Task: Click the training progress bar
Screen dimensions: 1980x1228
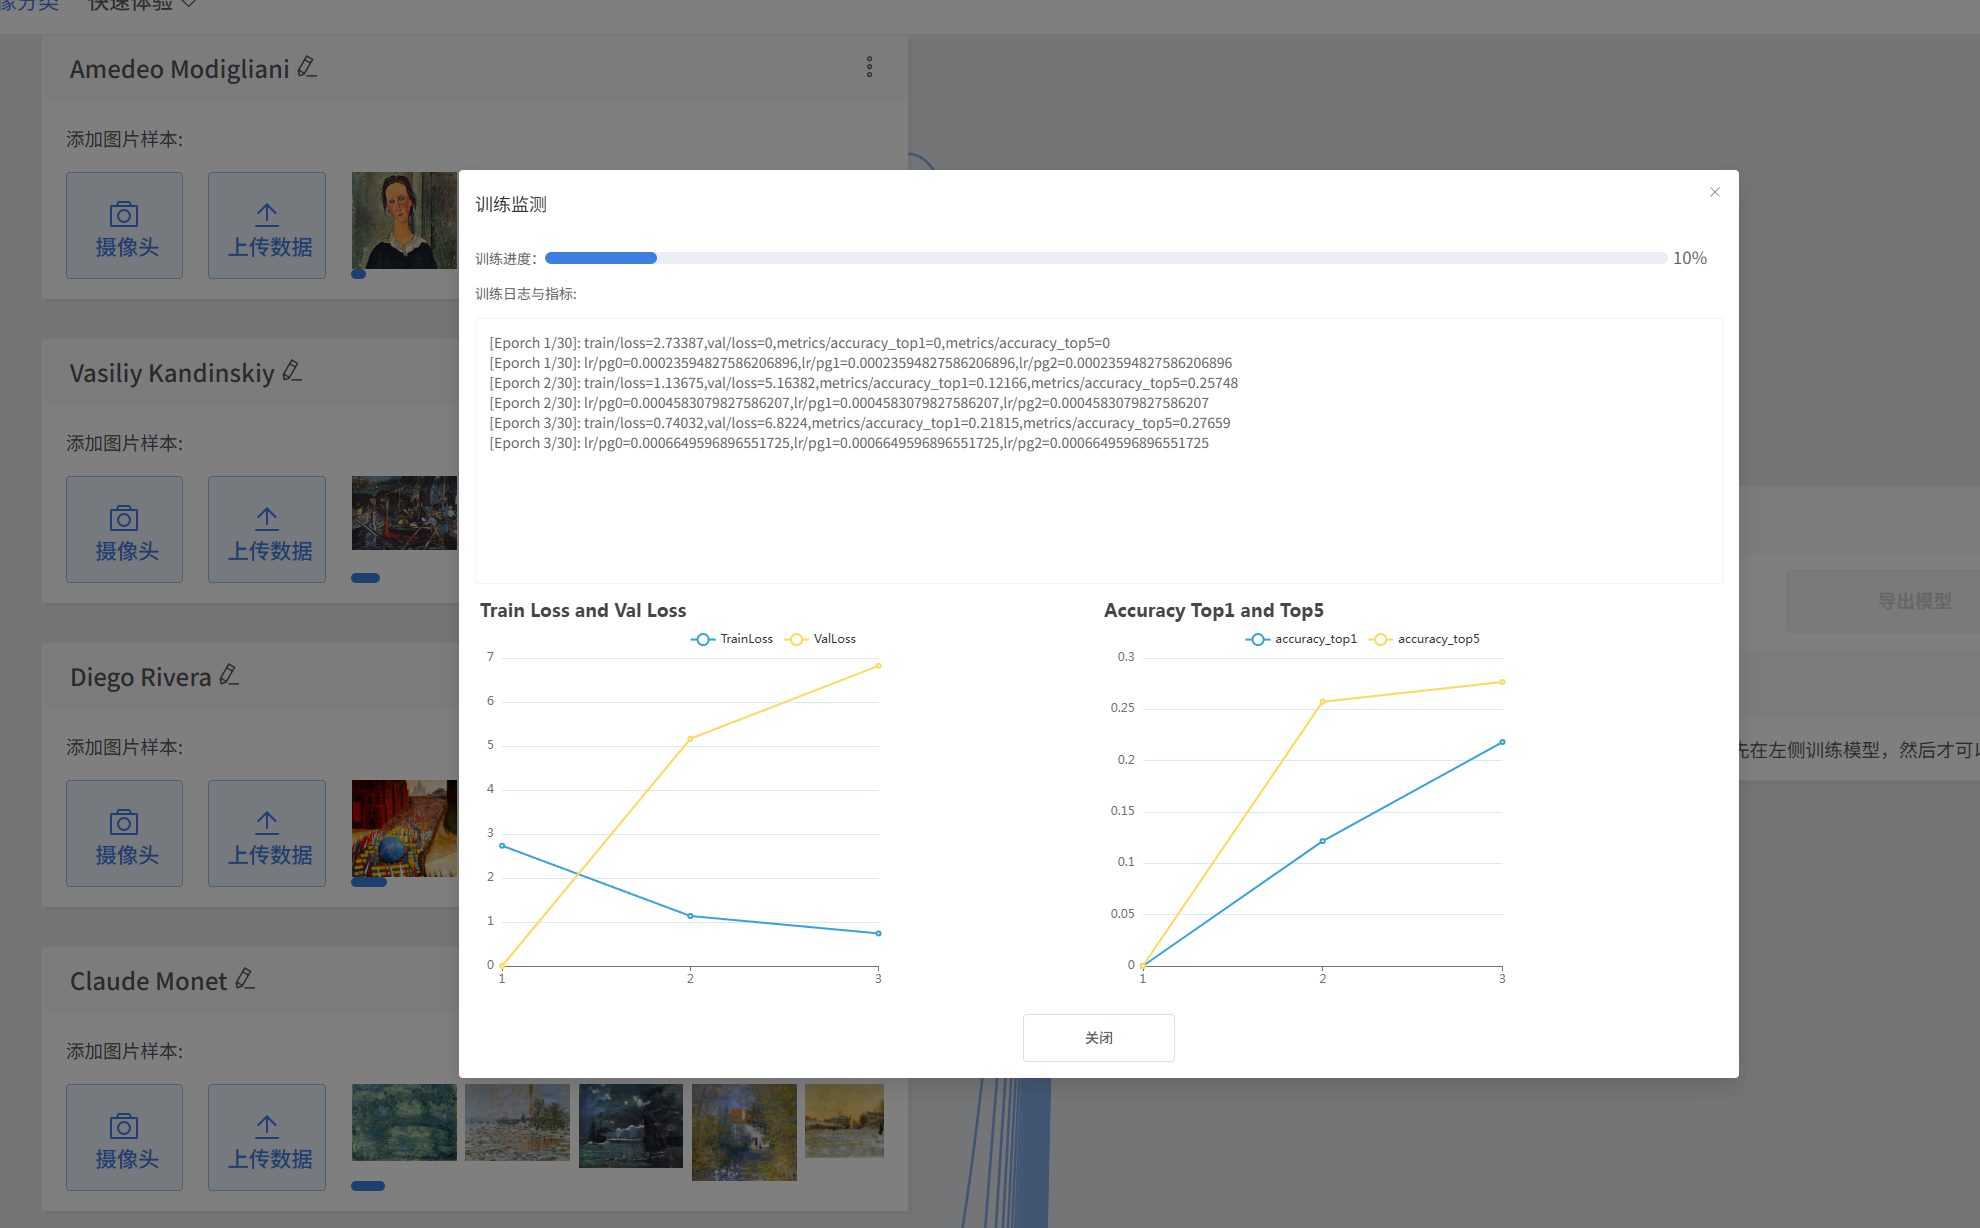Action: point(1105,258)
